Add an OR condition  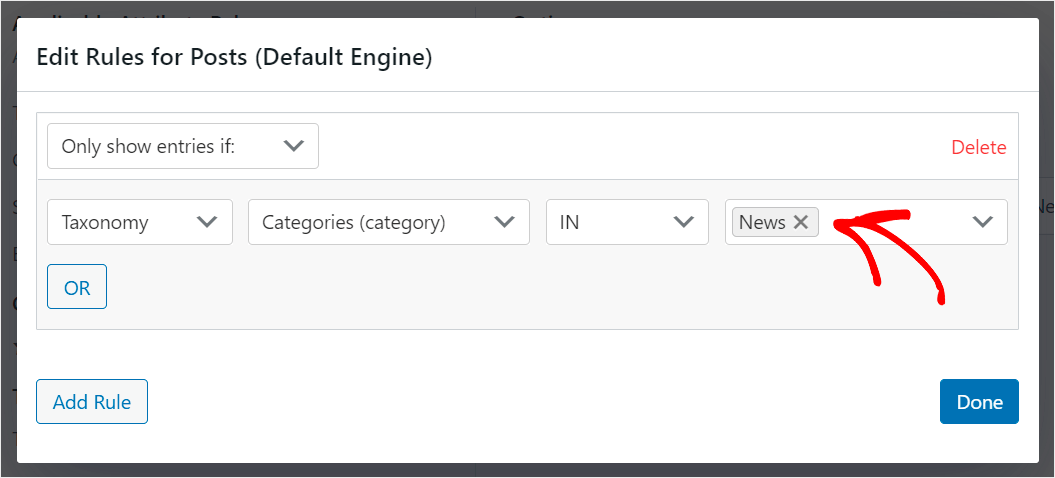pyautogui.click(x=77, y=288)
